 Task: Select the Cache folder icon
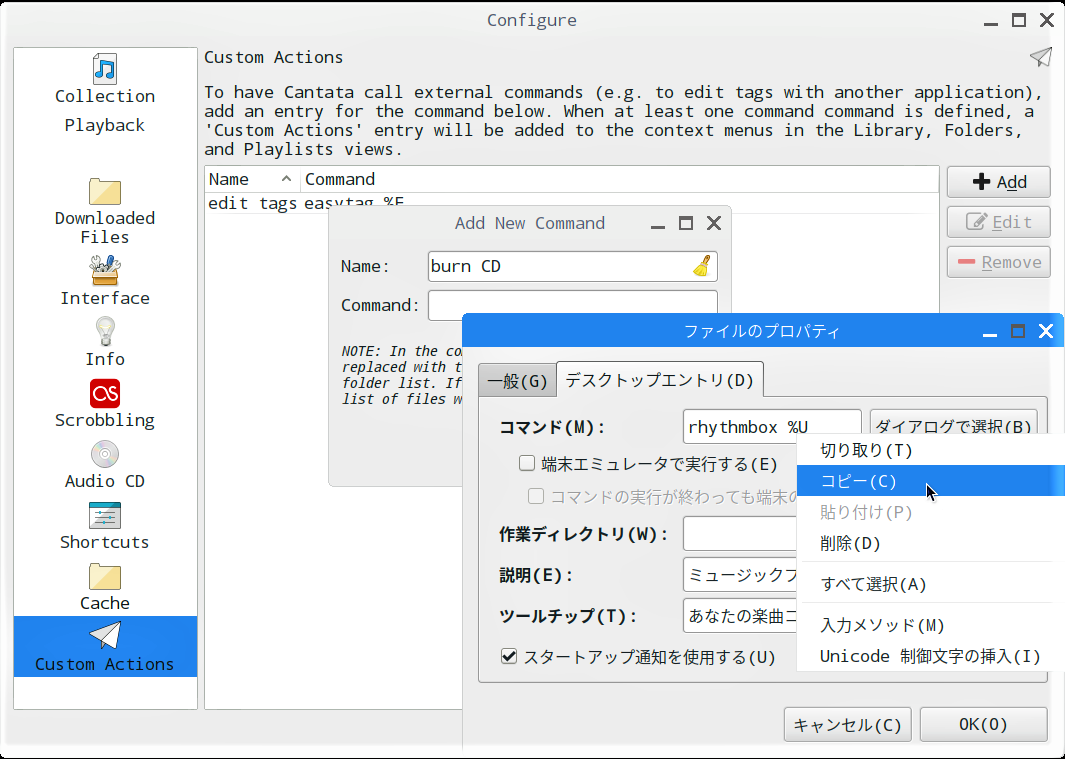click(x=105, y=576)
